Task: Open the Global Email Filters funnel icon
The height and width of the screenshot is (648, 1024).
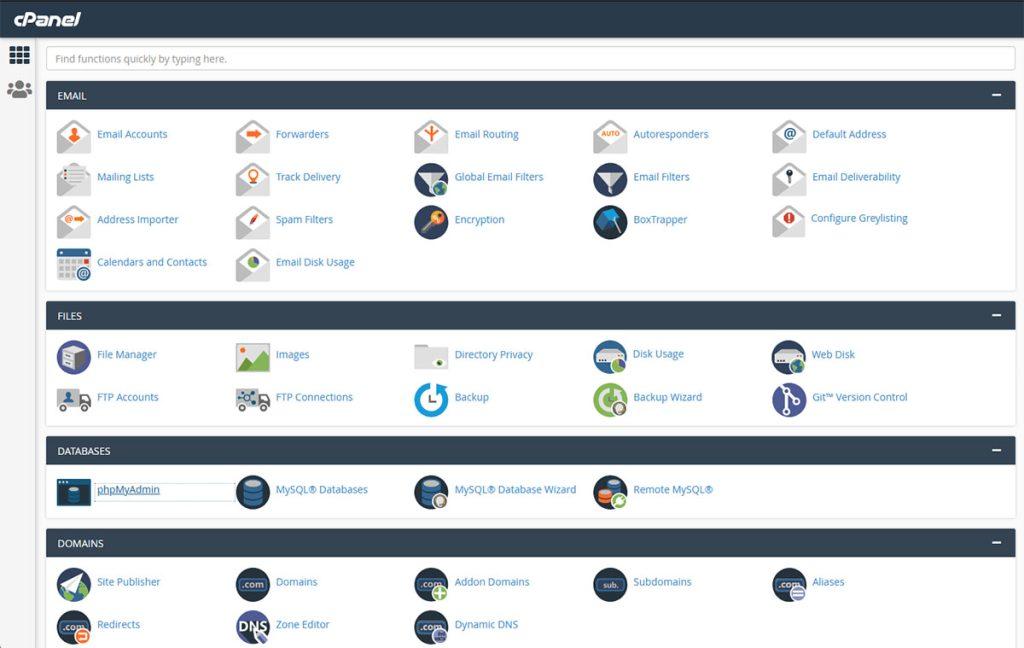Action: coord(431,179)
